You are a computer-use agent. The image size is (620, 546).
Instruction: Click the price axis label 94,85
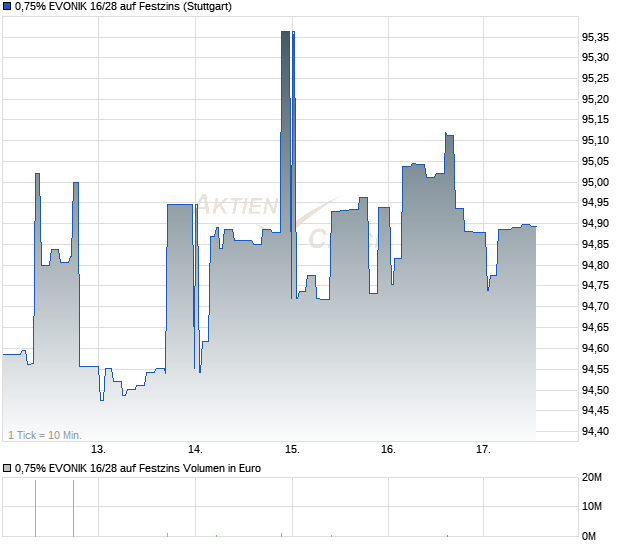click(x=595, y=244)
